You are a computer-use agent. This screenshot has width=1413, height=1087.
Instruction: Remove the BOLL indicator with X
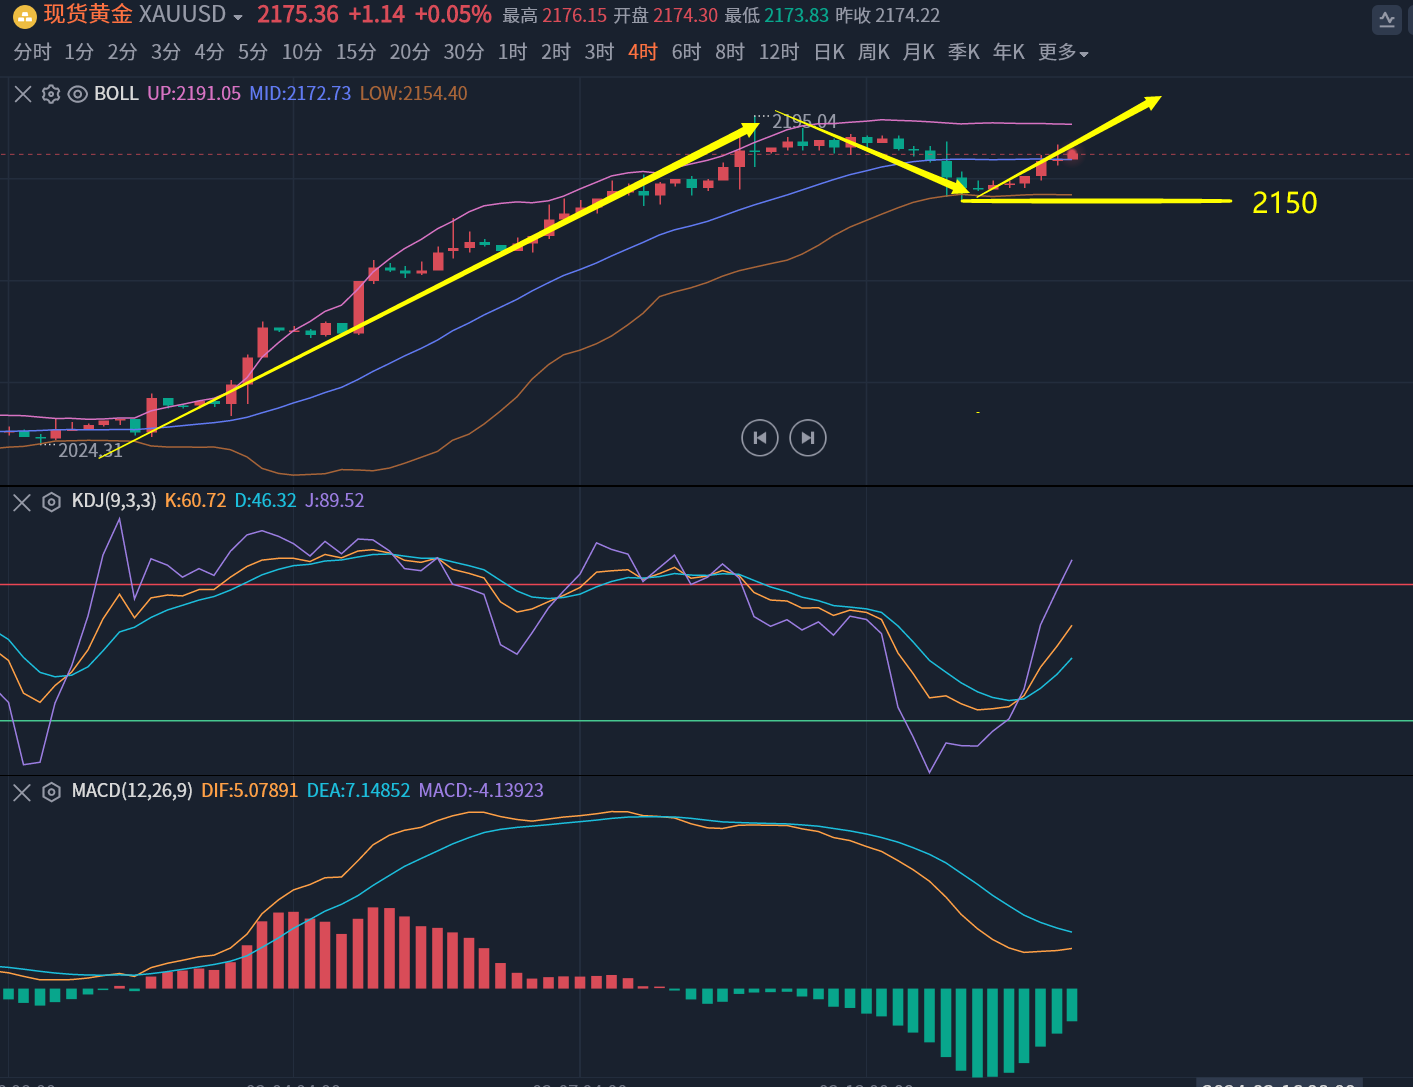pyautogui.click(x=23, y=94)
